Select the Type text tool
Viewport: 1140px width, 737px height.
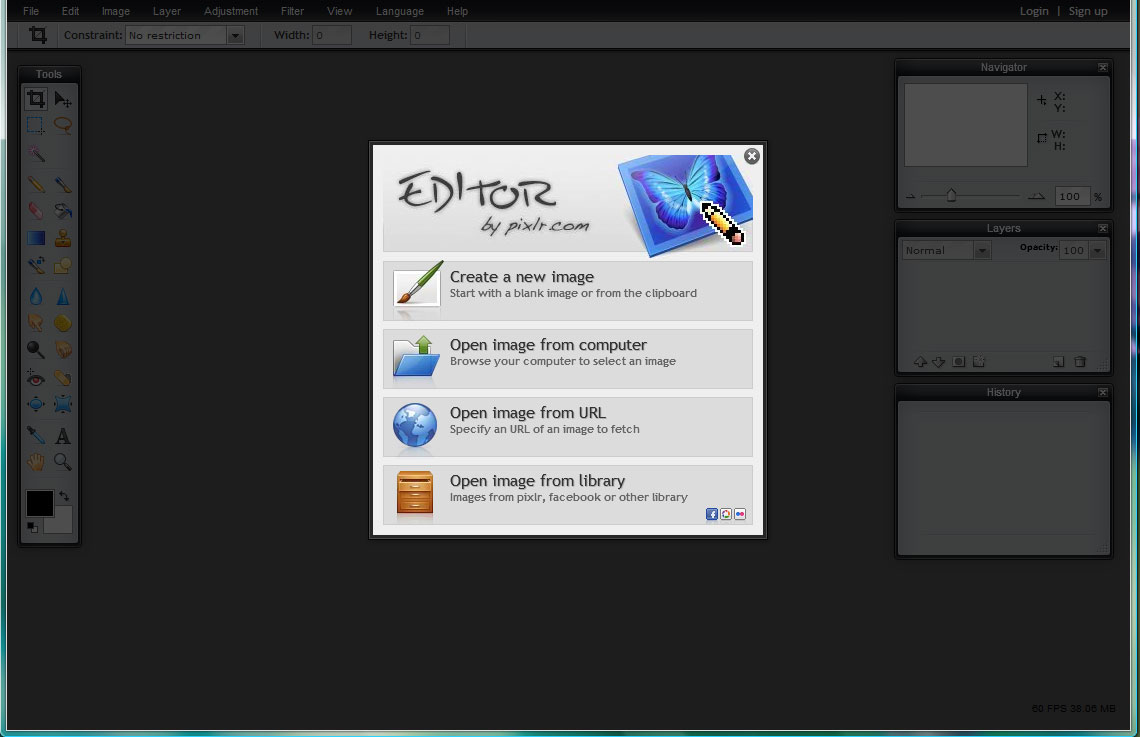(63, 435)
